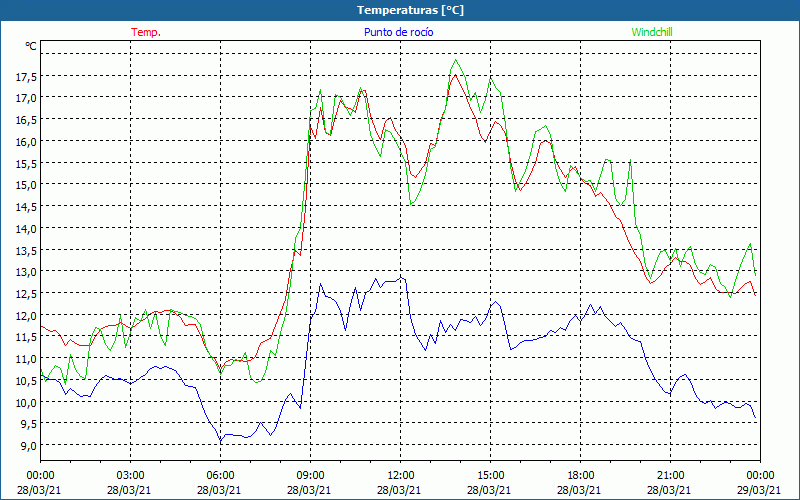This screenshot has width=800, height=500.
Task: Click the 09:00 time axis label
Action: pos(310,476)
